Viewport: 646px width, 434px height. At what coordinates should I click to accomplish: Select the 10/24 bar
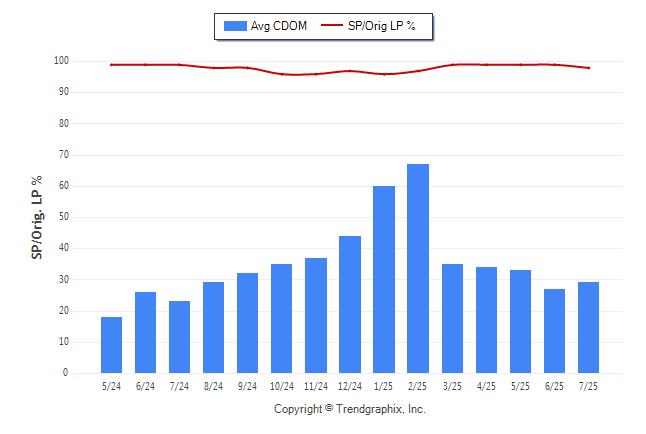pyautogui.click(x=281, y=319)
